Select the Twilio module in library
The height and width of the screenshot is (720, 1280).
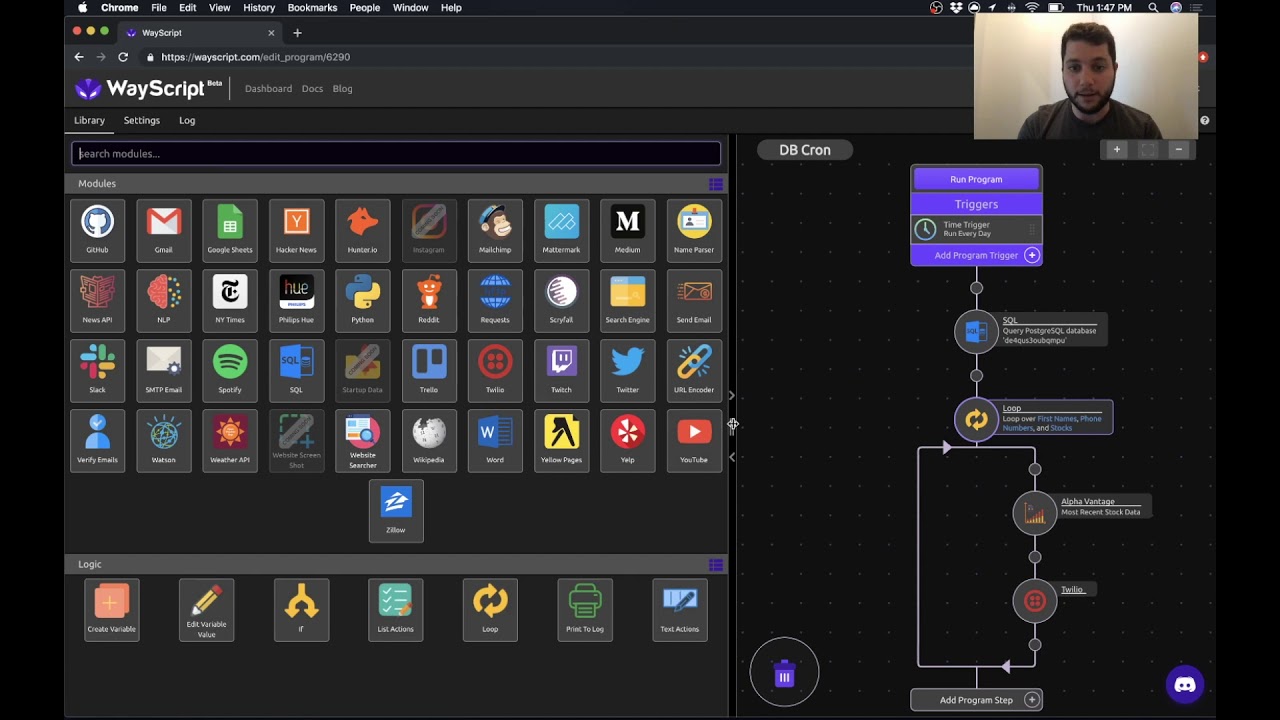[495, 370]
